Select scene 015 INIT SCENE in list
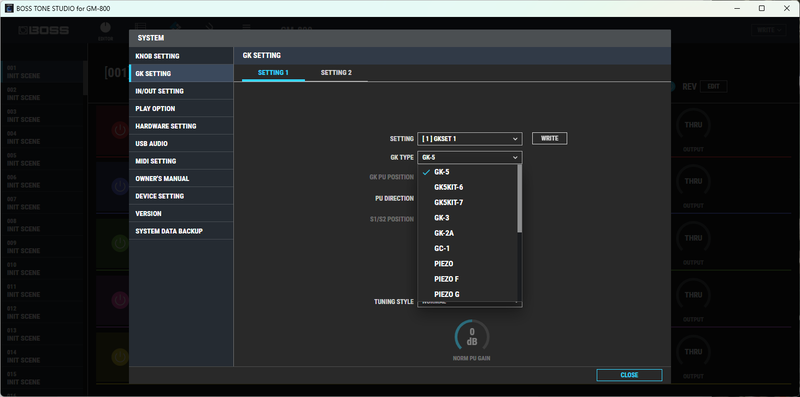This screenshot has height=397, width=800. 42,379
